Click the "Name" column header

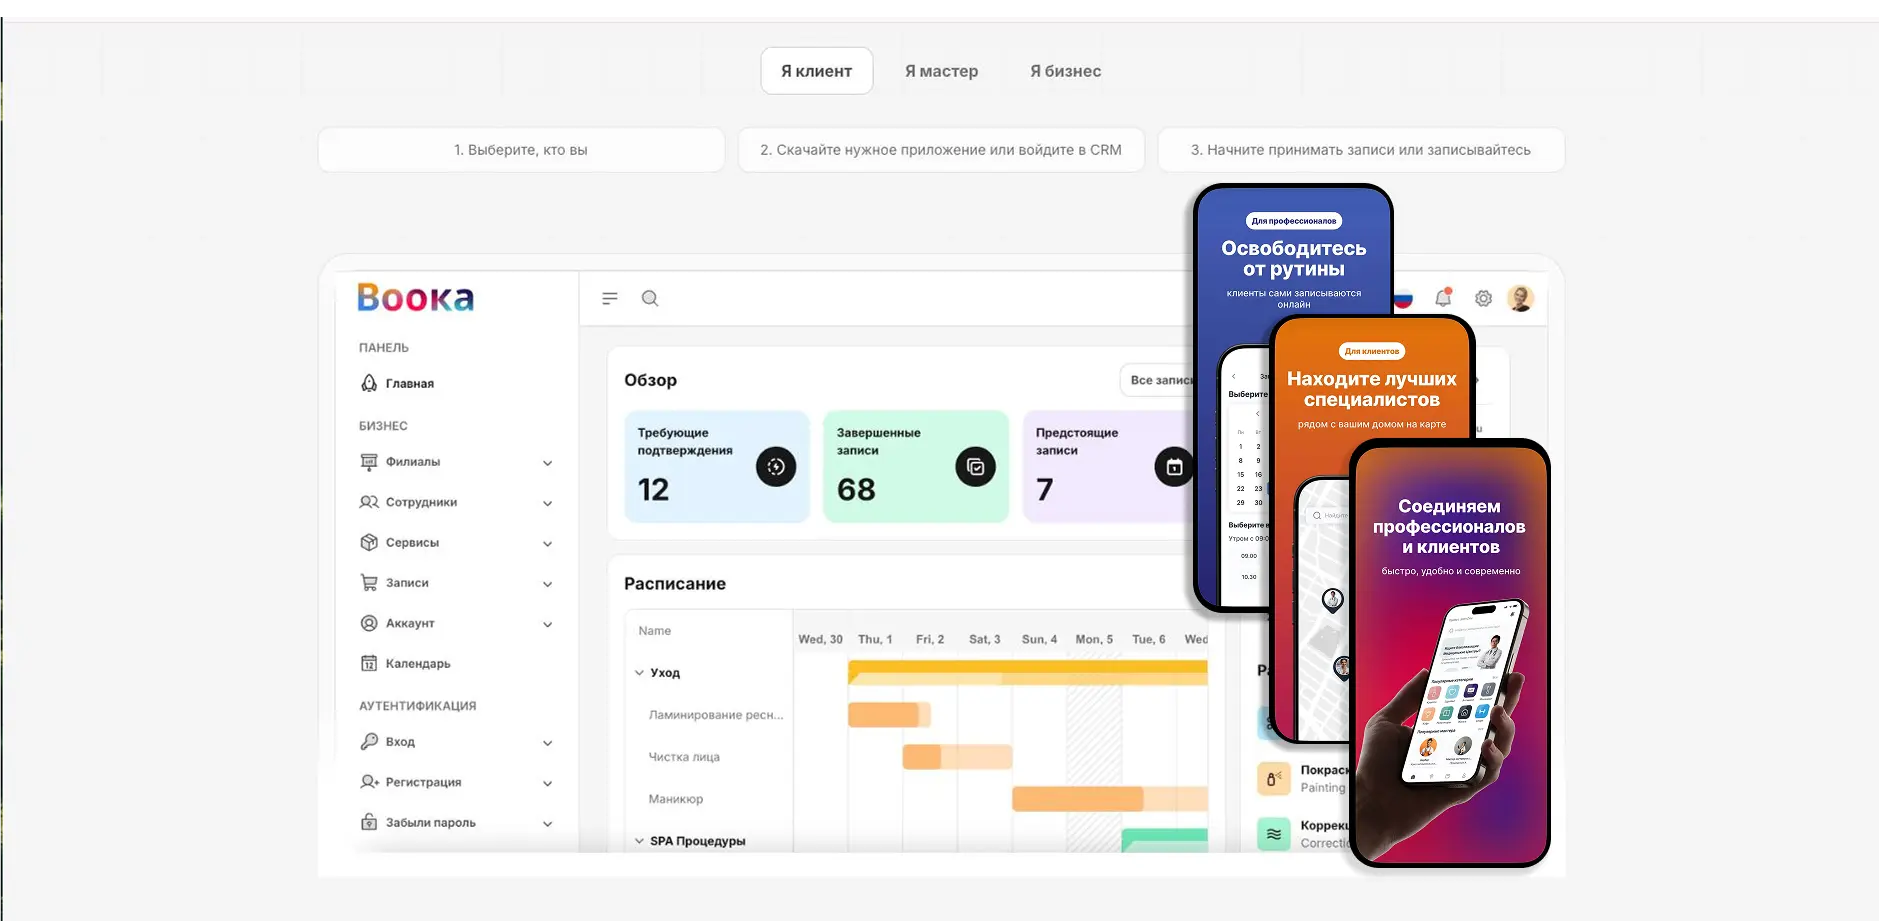coord(655,631)
